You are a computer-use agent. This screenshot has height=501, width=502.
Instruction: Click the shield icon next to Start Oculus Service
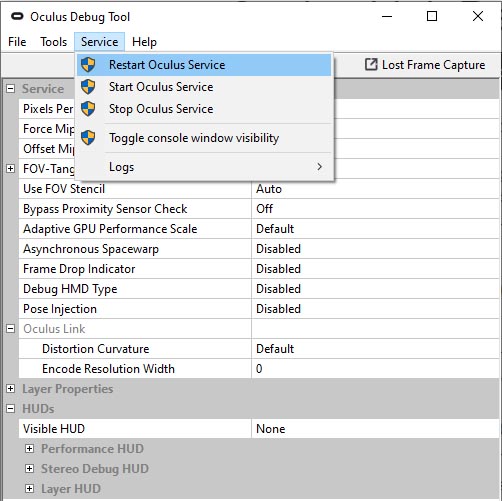[x=88, y=87]
